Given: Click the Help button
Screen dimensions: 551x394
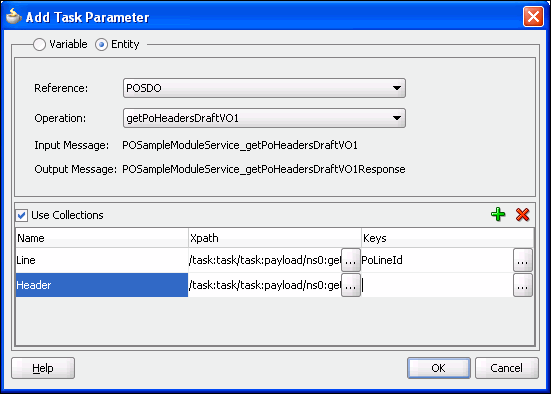Looking at the screenshot, I should (x=43, y=368).
